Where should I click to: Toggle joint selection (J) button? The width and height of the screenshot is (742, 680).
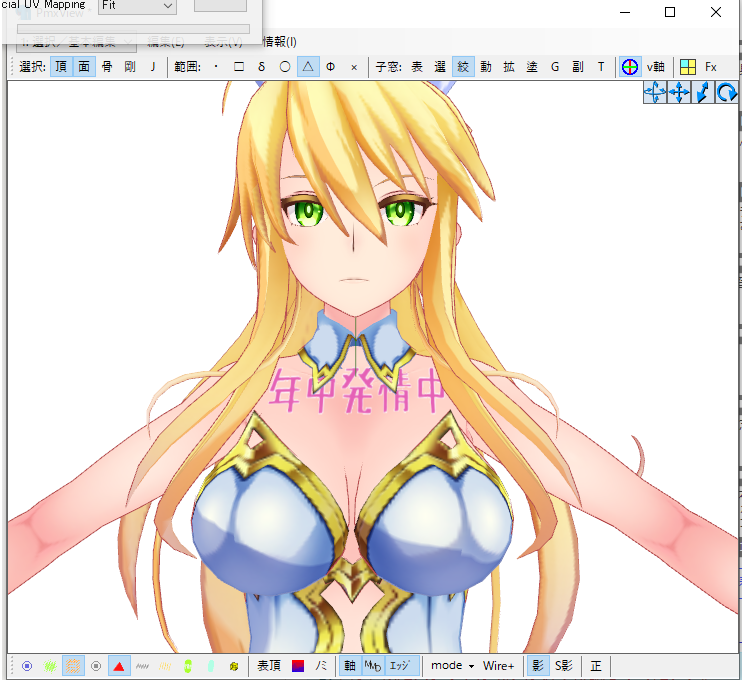point(153,67)
